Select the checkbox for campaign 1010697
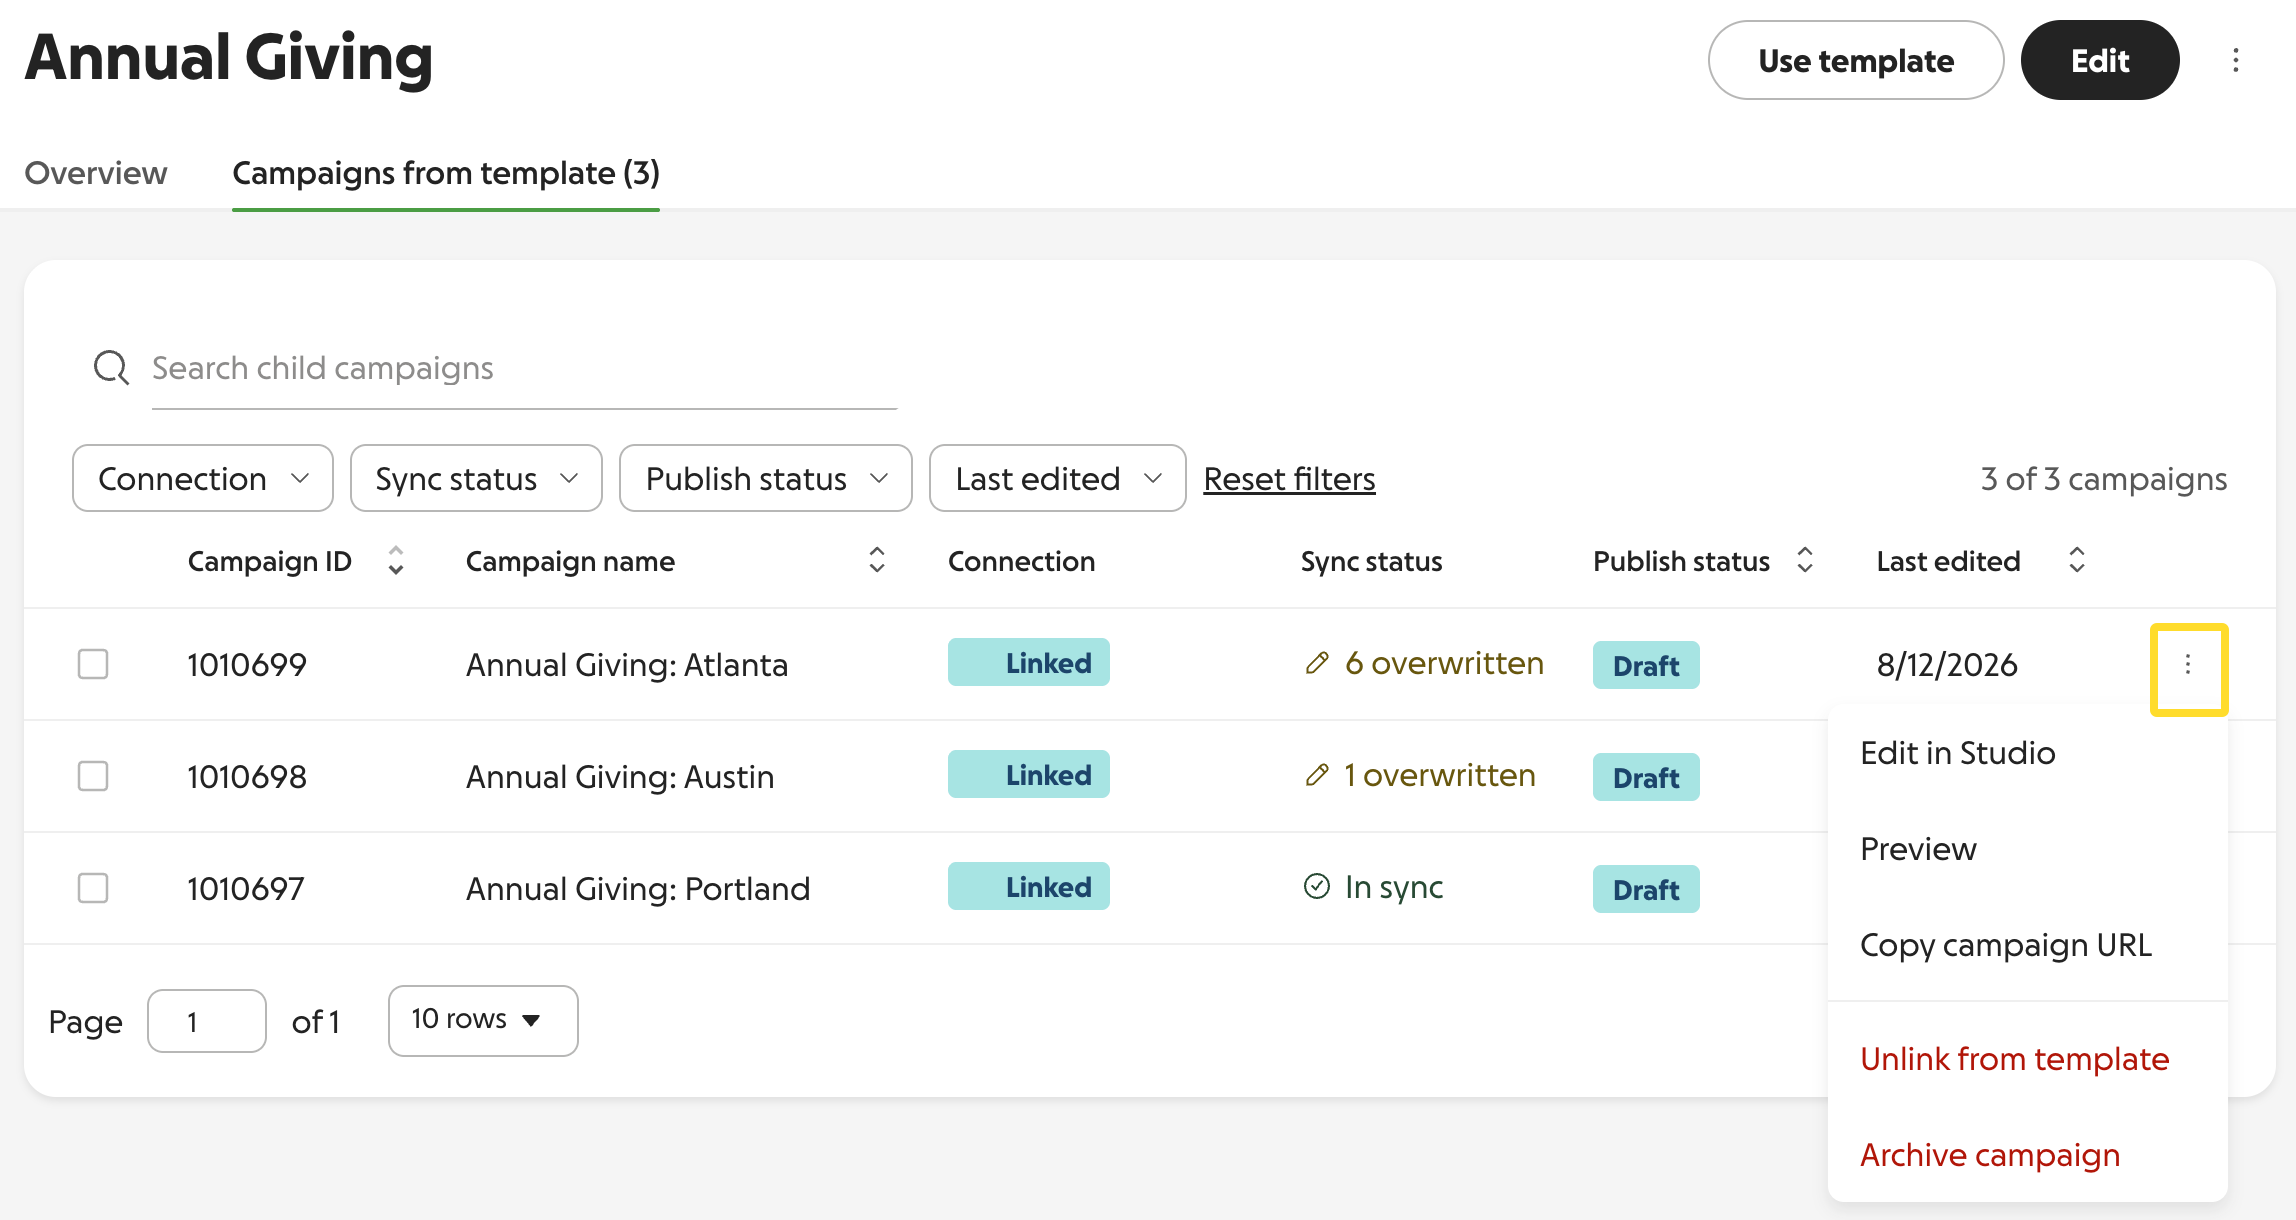Image resolution: width=2296 pixels, height=1220 pixels. pyautogui.click(x=93, y=888)
